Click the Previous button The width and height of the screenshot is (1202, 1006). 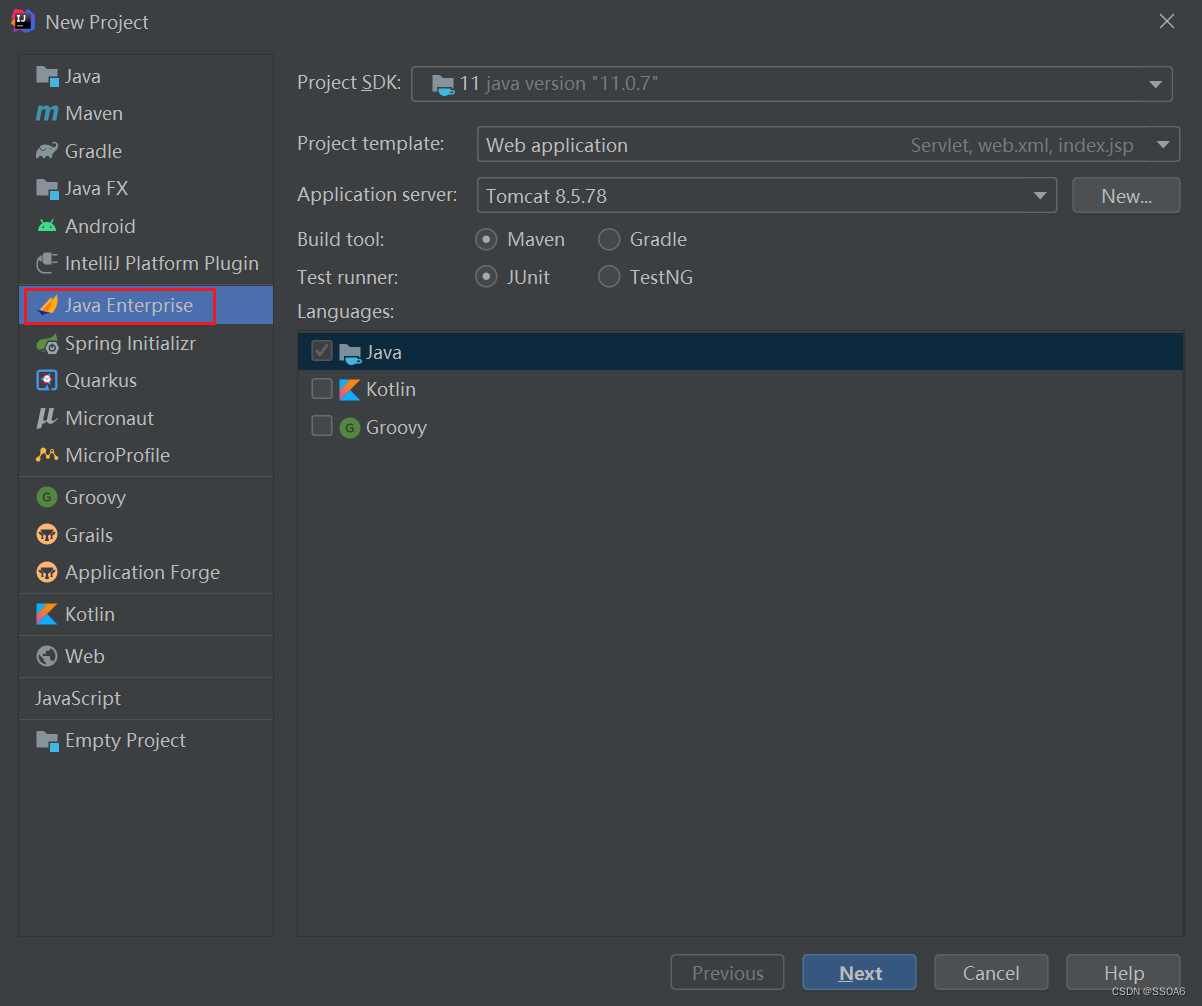727,972
